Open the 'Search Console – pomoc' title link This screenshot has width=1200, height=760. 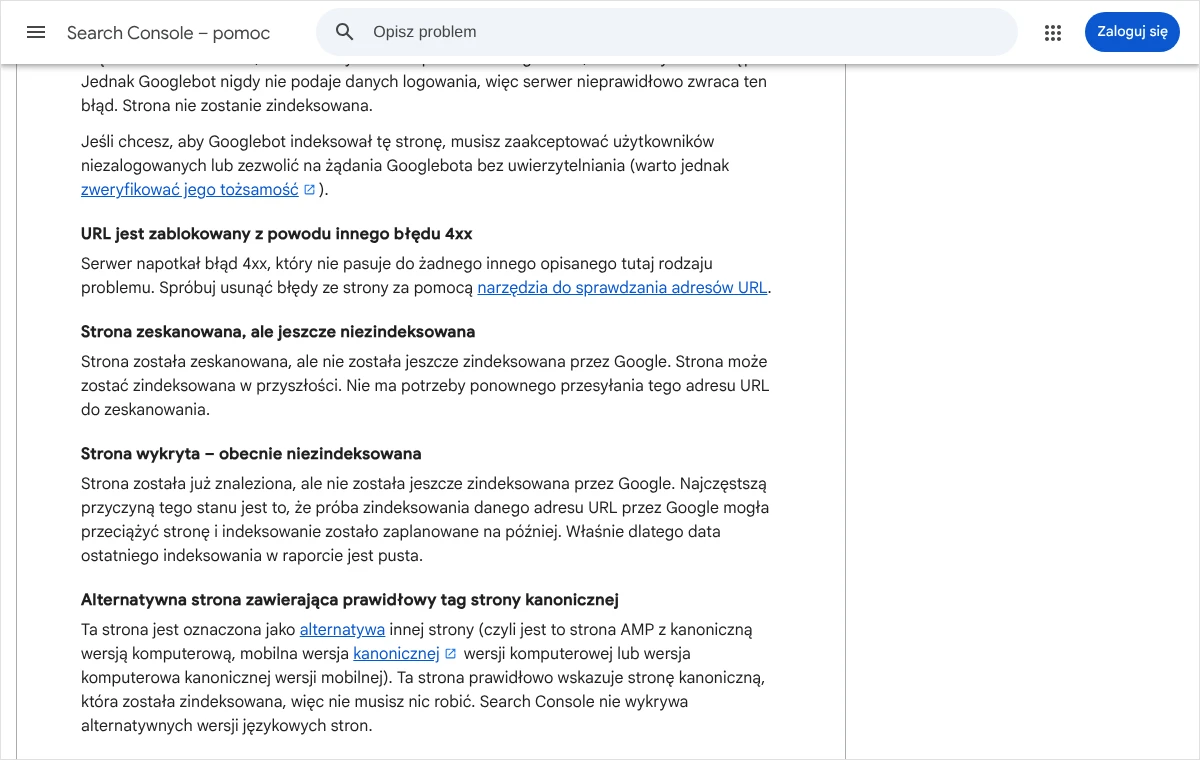(169, 33)
